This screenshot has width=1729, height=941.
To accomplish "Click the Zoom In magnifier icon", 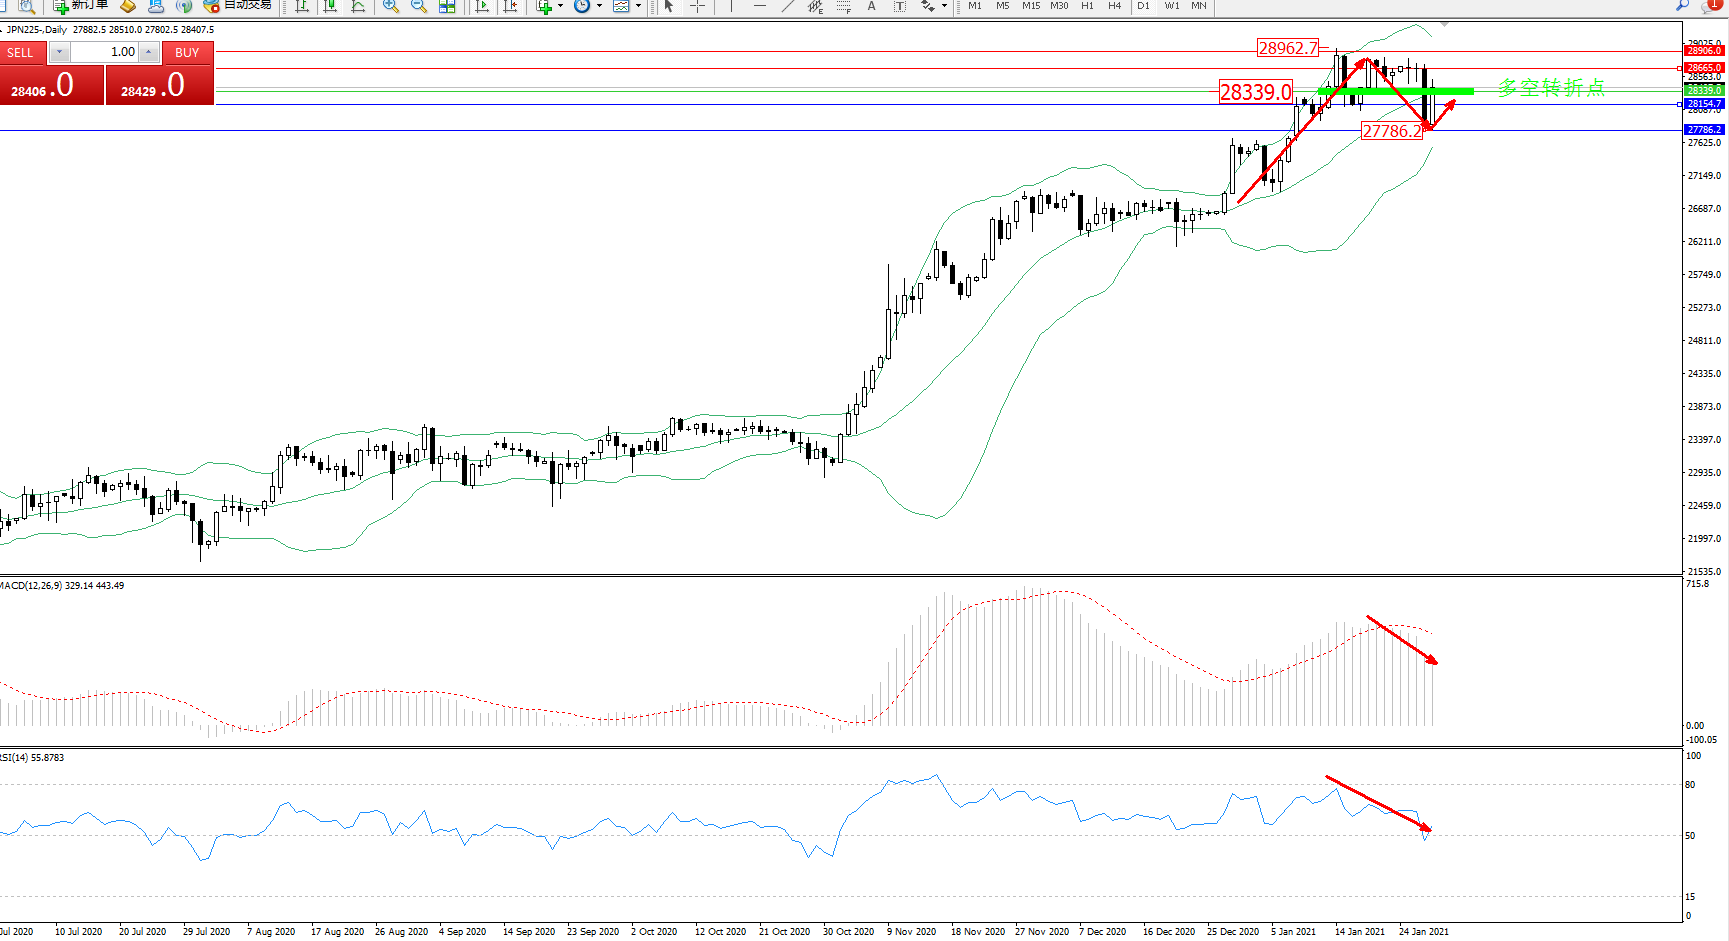I will pyautogui.click(x=390, y=6).
